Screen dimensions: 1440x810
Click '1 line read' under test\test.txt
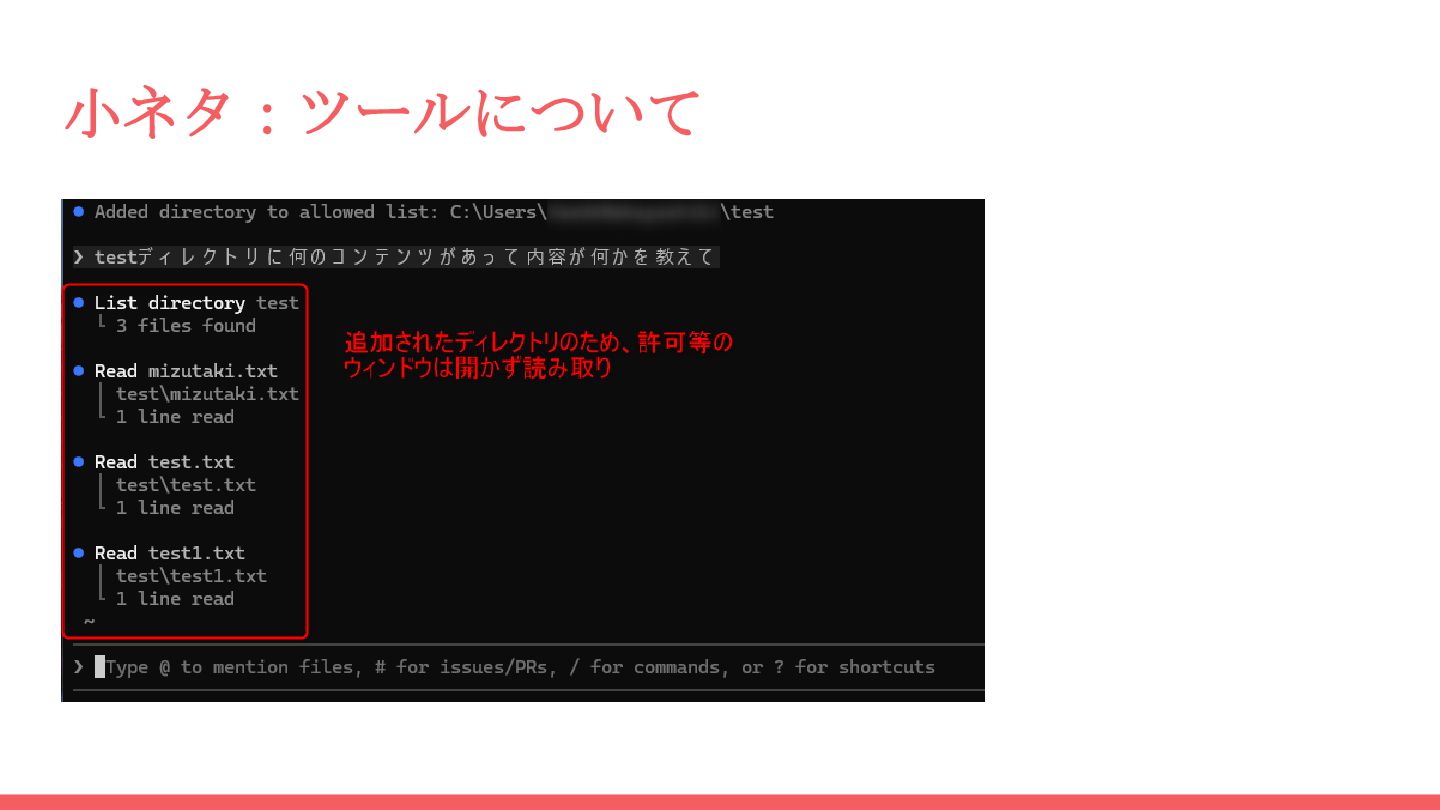click(x=175, y=508)
